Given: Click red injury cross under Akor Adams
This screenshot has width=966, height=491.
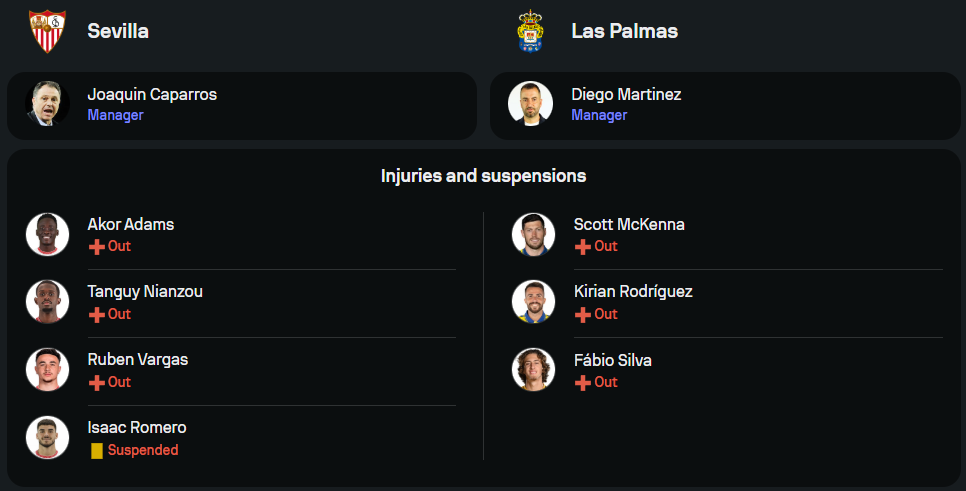Looking at the screenshot, I should [x=97, y=247].
